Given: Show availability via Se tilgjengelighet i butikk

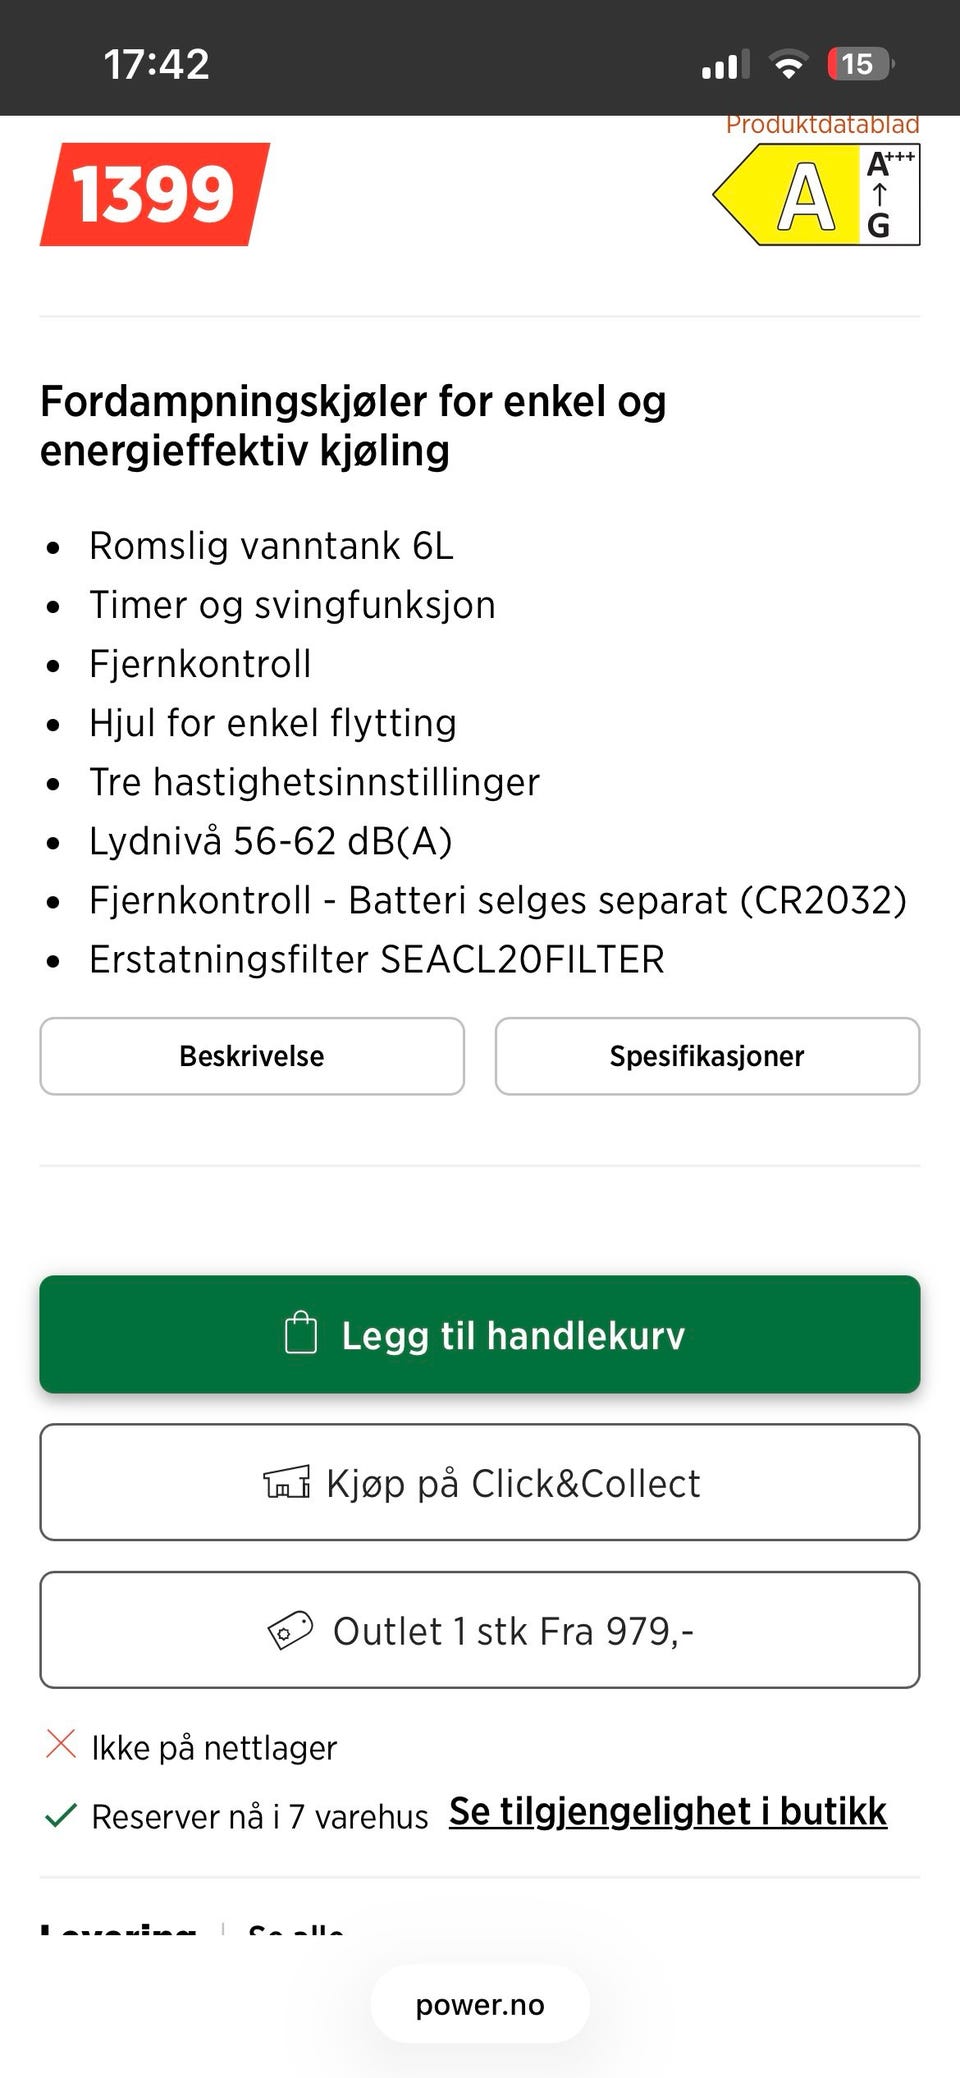Looking at the screenshot, I should [668, 1810].
